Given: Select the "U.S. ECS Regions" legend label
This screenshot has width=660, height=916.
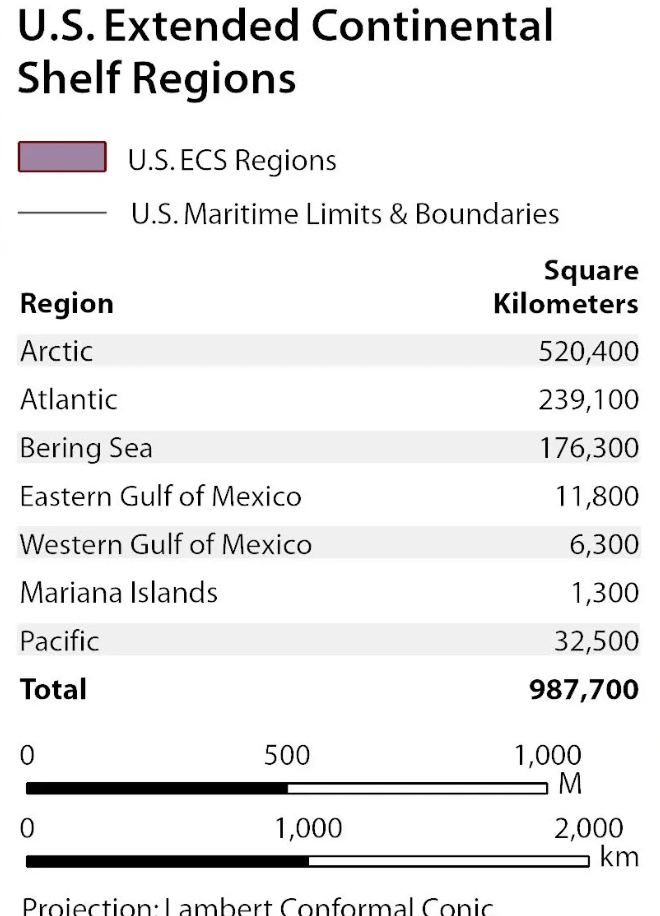Looking at the screenshot, I should coord(232,160).
